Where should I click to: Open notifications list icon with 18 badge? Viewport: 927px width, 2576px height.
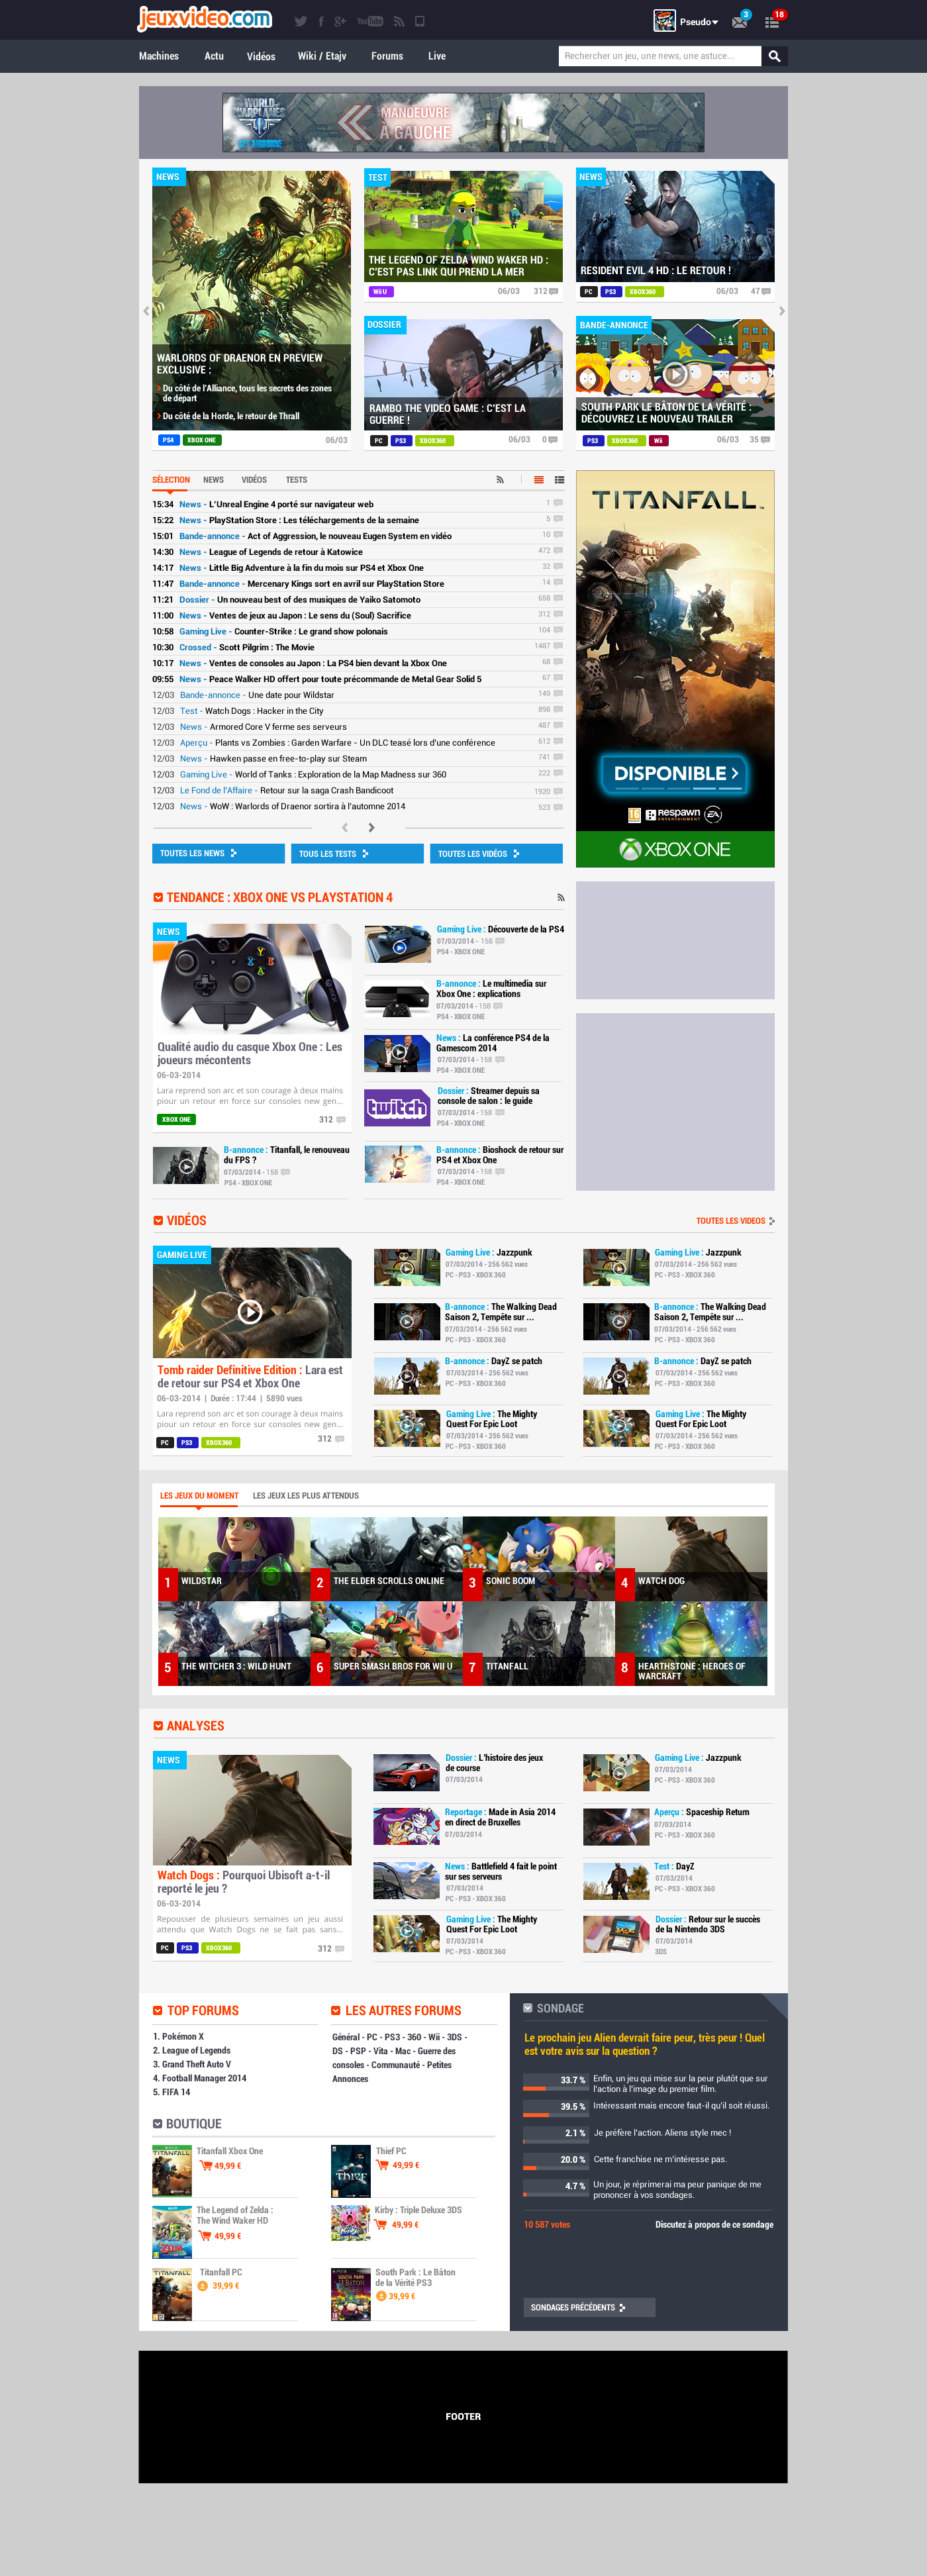pyautogui.click(x=772, y=22)
